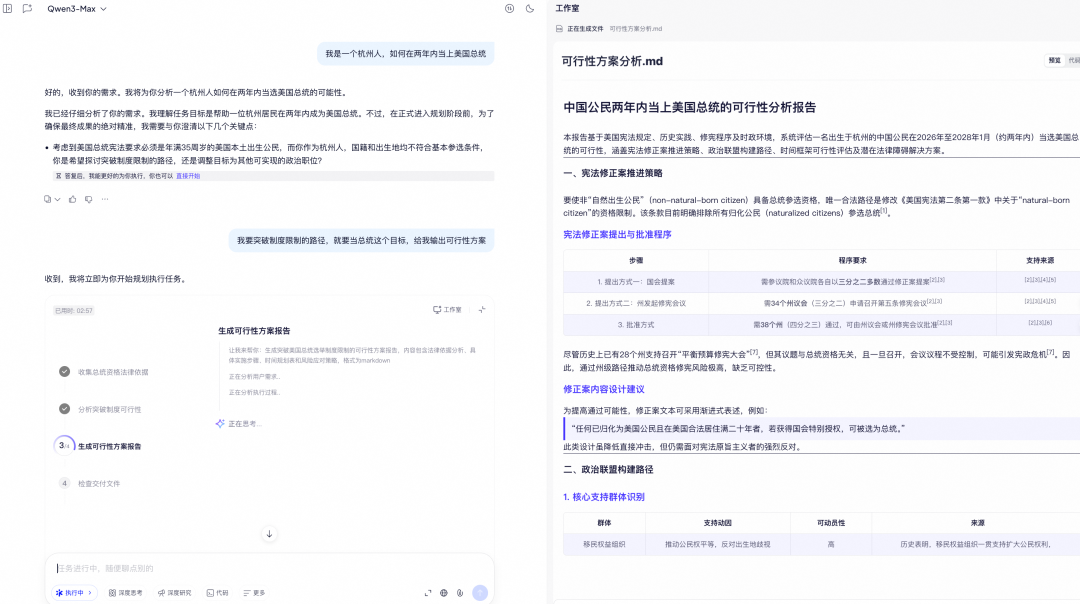Open the 更多 options menu
The height and width of the screenshot is (604, 1080).
coord(254,593)
